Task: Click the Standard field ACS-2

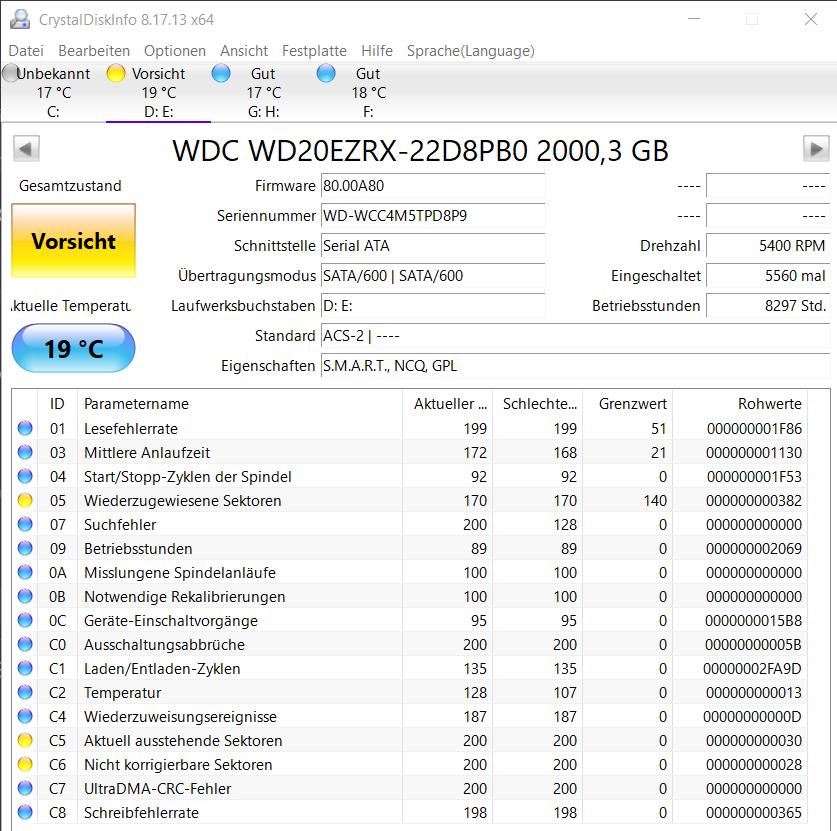Action: coord(575,336)
